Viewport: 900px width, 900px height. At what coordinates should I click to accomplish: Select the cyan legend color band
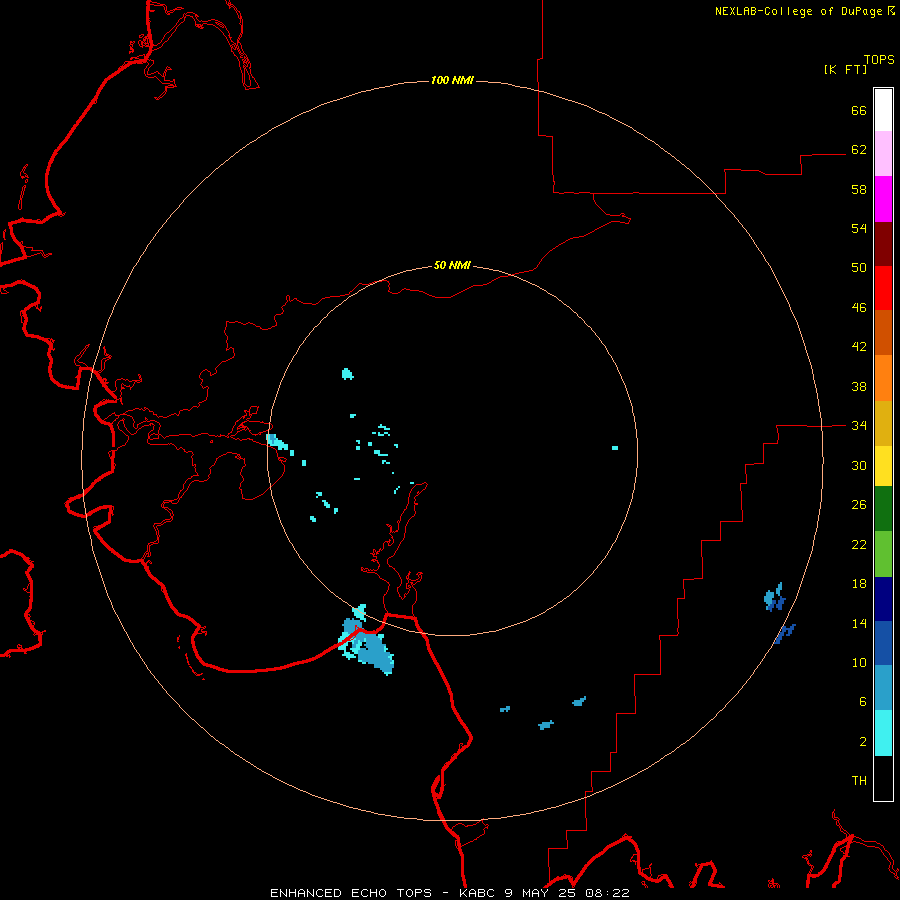(x=883, y=733)
